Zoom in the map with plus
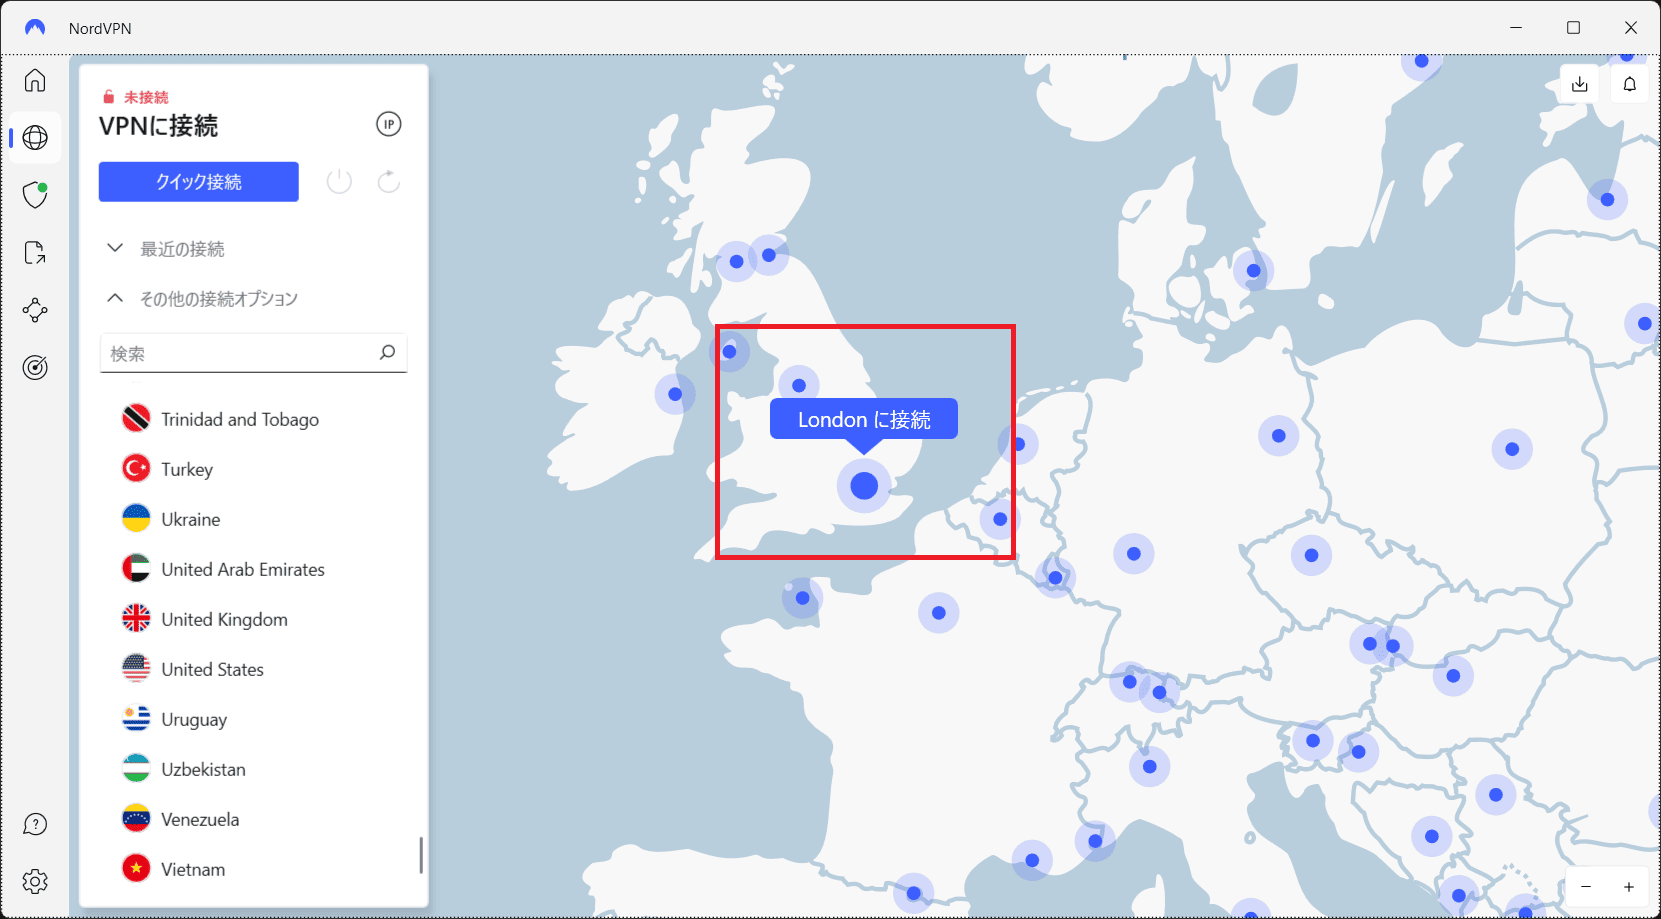The image size is (1661, 919). click(x=1629, y=887)
